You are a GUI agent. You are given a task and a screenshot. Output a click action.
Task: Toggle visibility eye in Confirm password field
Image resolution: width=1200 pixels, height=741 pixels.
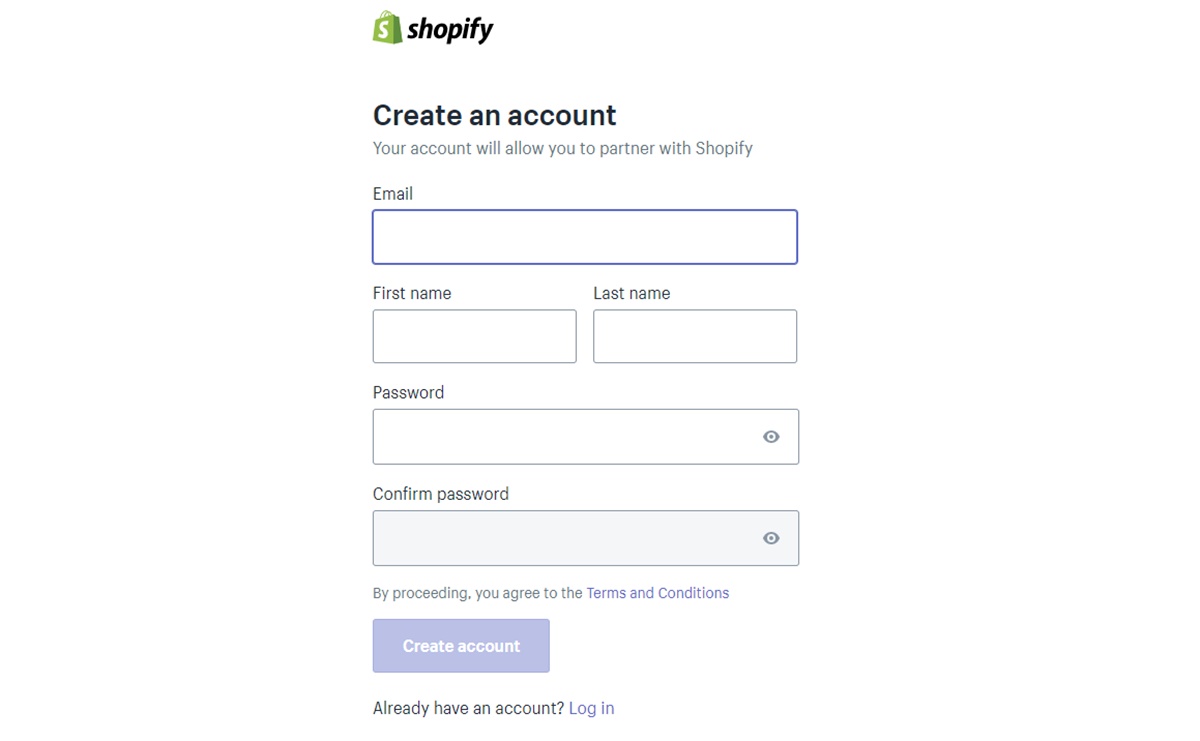tap(771, 538)
